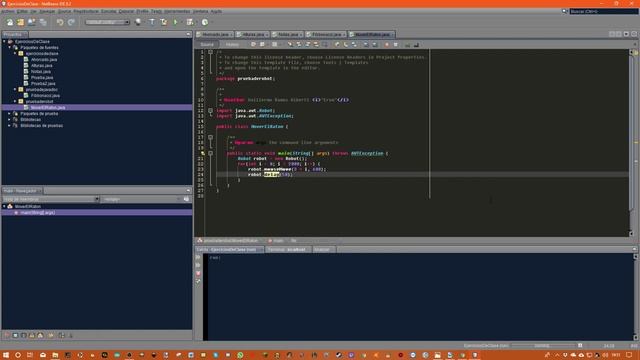Click the Open Project toolbar icon
This screenshot has width=640, height=360.
[x=31, y=22]
